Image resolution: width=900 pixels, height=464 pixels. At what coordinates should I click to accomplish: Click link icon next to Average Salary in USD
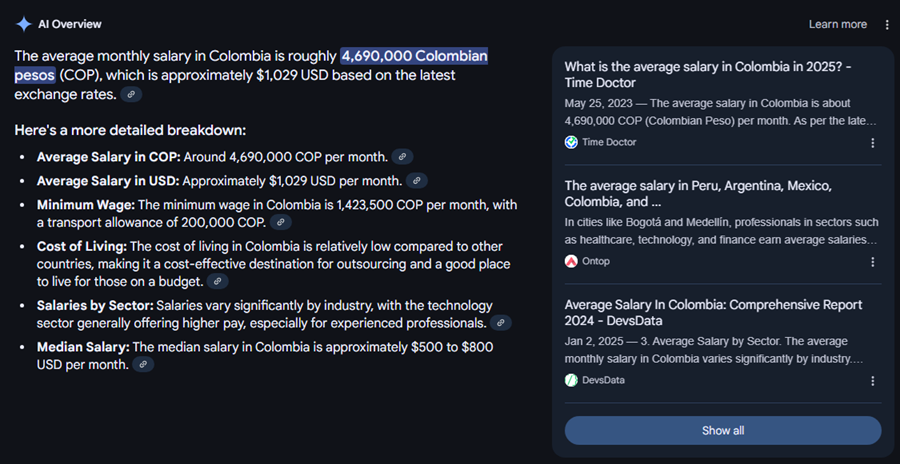[x=417, y=180]
